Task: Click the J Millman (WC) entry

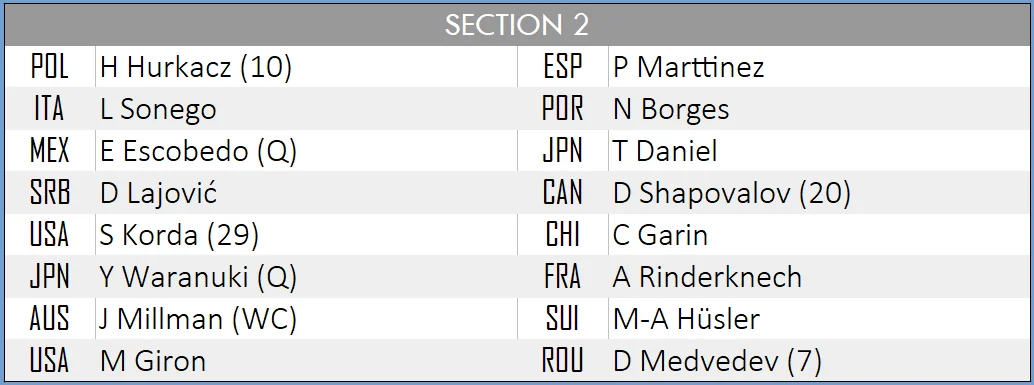Action: point(306,319)
